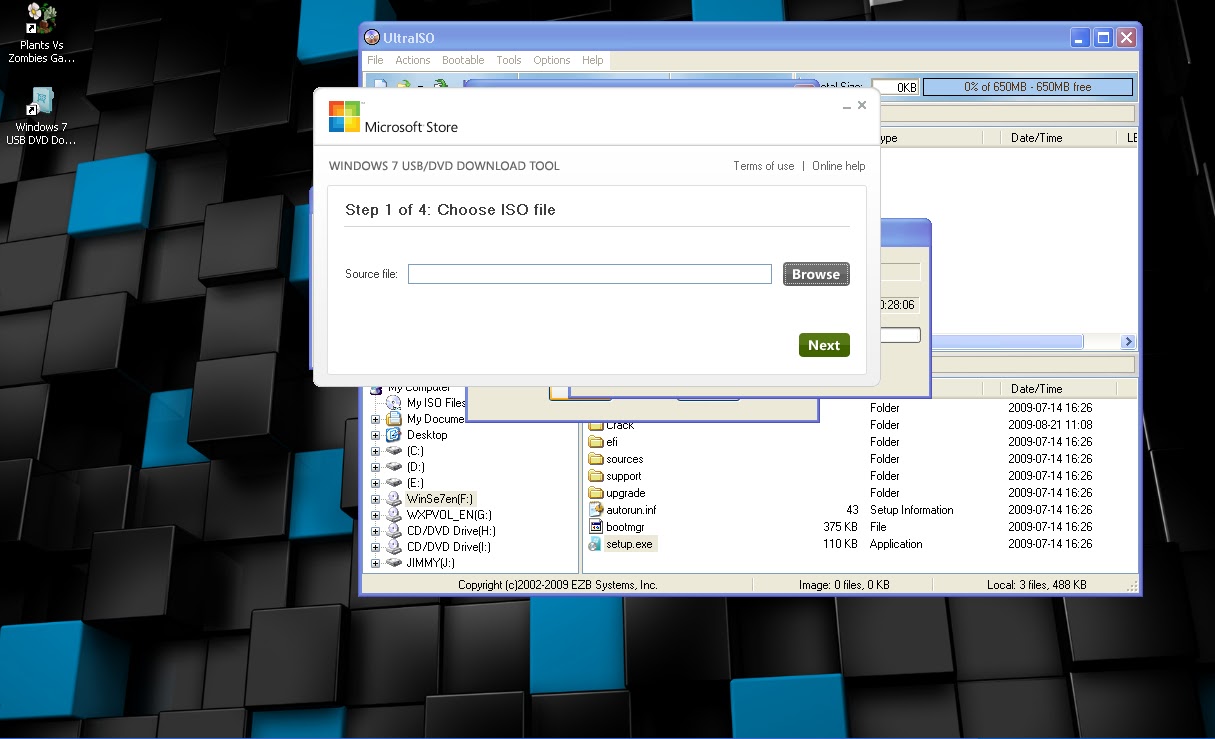Screen dimensions: 1215x739
Task: Select the WXPVOL_EN(G:) disc drive icon
Action: [x=394, y=515]
